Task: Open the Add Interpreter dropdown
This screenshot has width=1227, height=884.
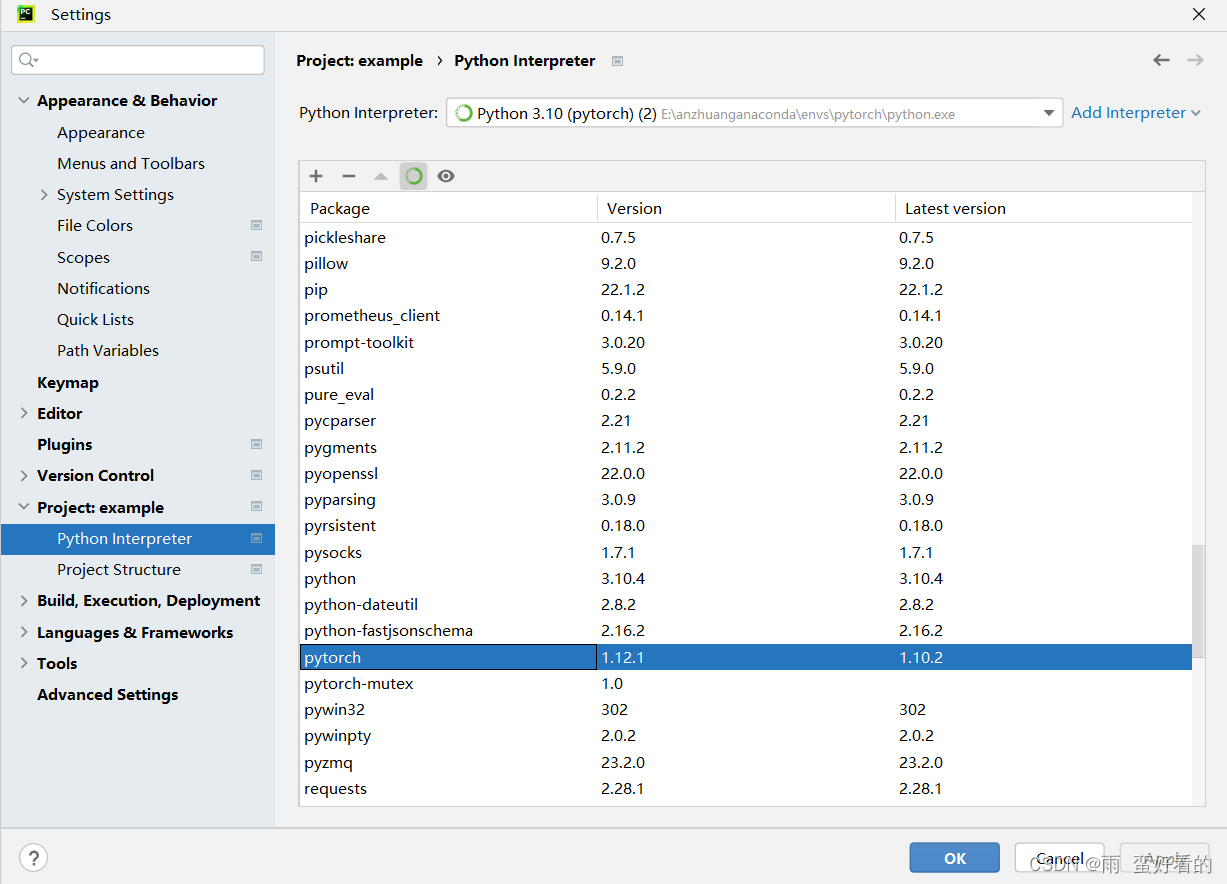Action: coord(1136,112)
